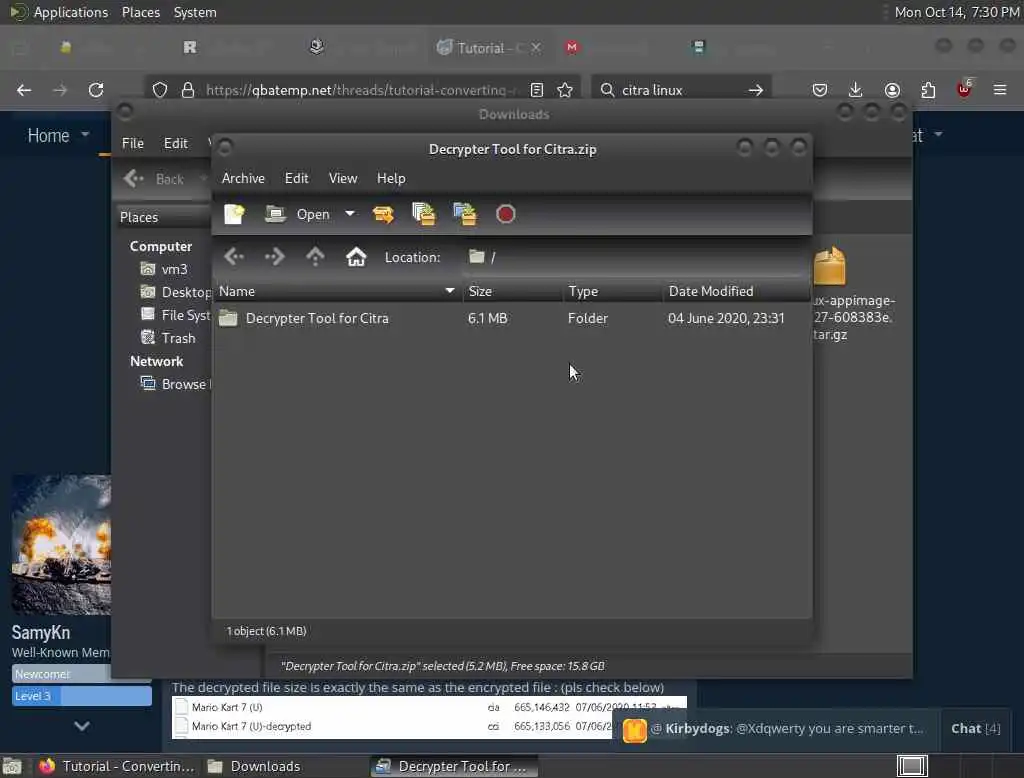Click the Add files to archive icon
The height and width of the screenshot is (778, 1024).
pyautogui.click(x=424, y=214)
